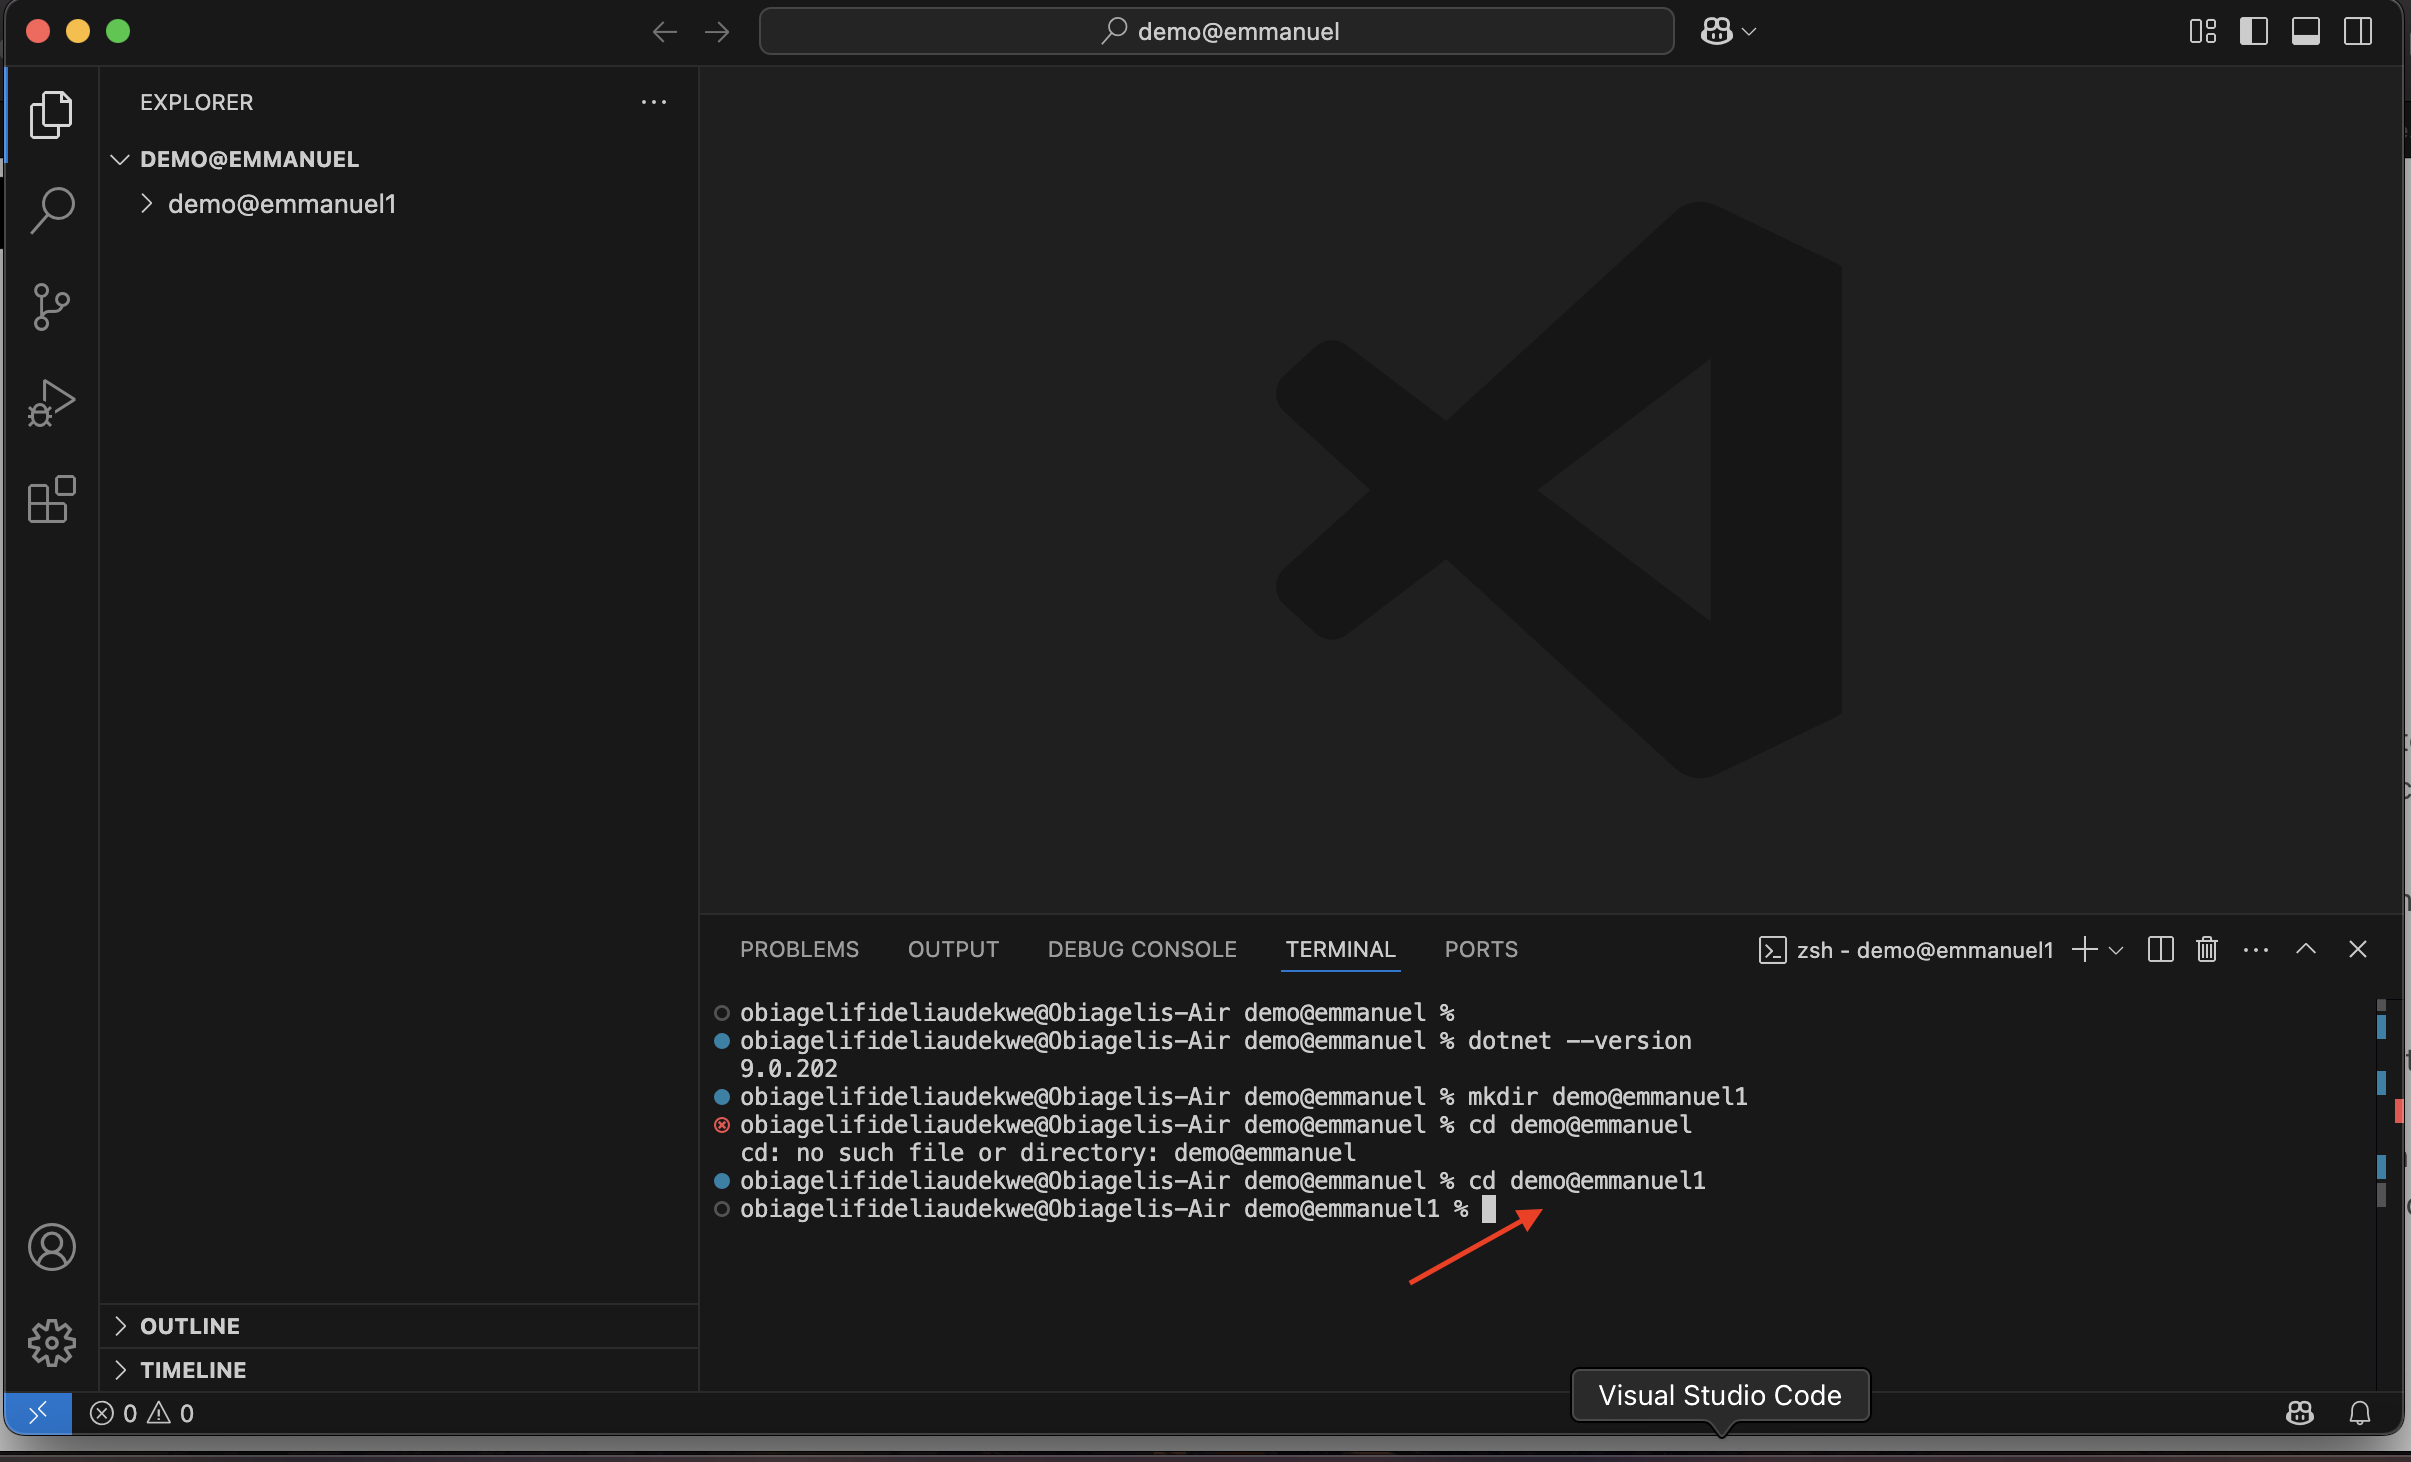
Task: Switch to the PORTS tab
Action: pyautogui.click(x=1481, y=949)
